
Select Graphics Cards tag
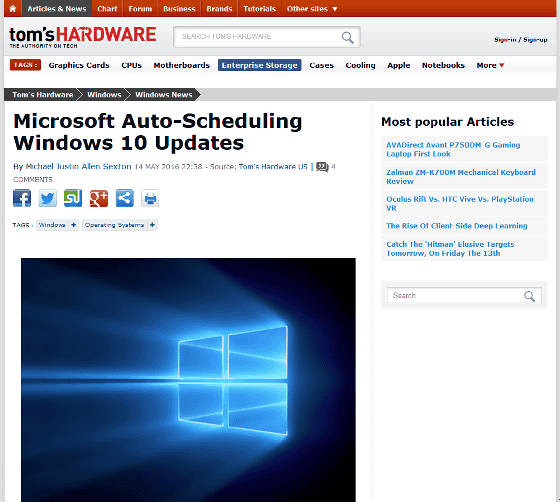click(79, 65)
